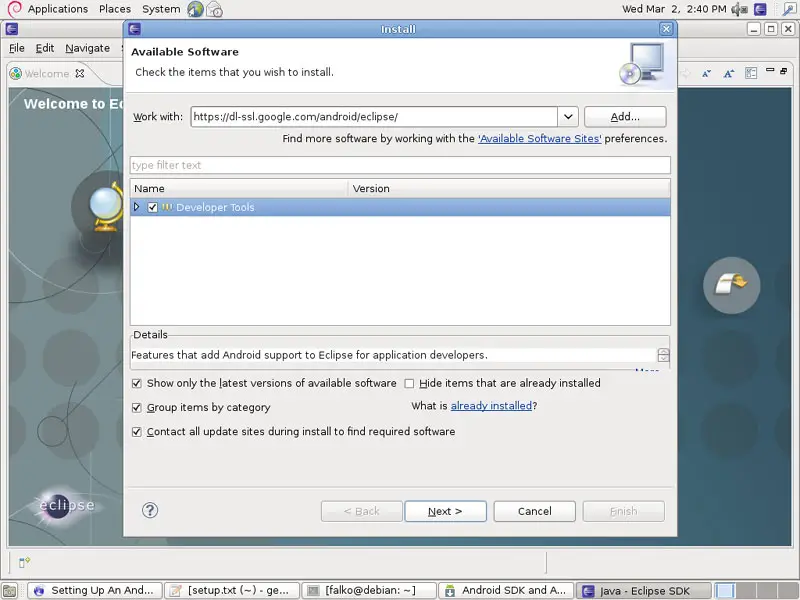Click the first workspace in the switcher
800x600 pixels.
click(725, 590)
